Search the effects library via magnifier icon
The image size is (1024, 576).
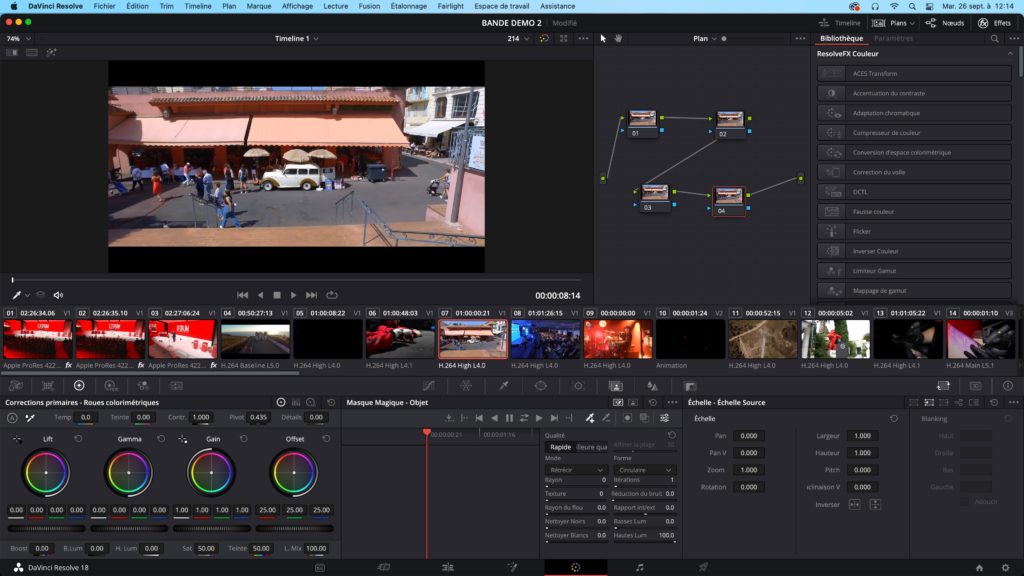pos(995,39)
